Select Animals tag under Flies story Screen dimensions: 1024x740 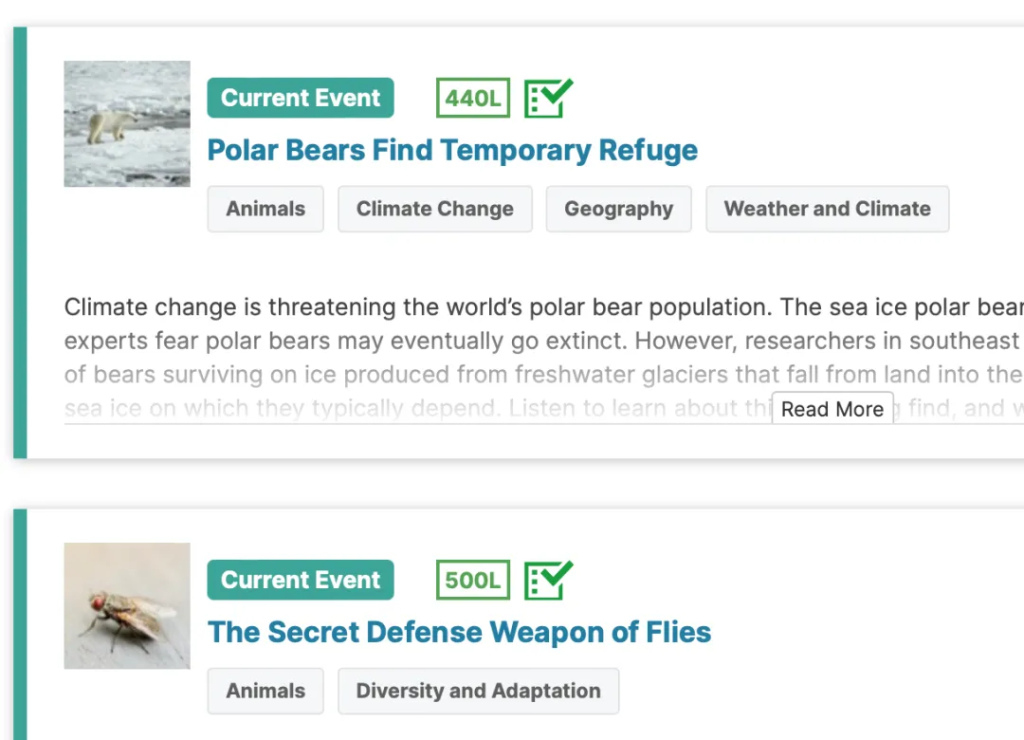coord(266,691)
